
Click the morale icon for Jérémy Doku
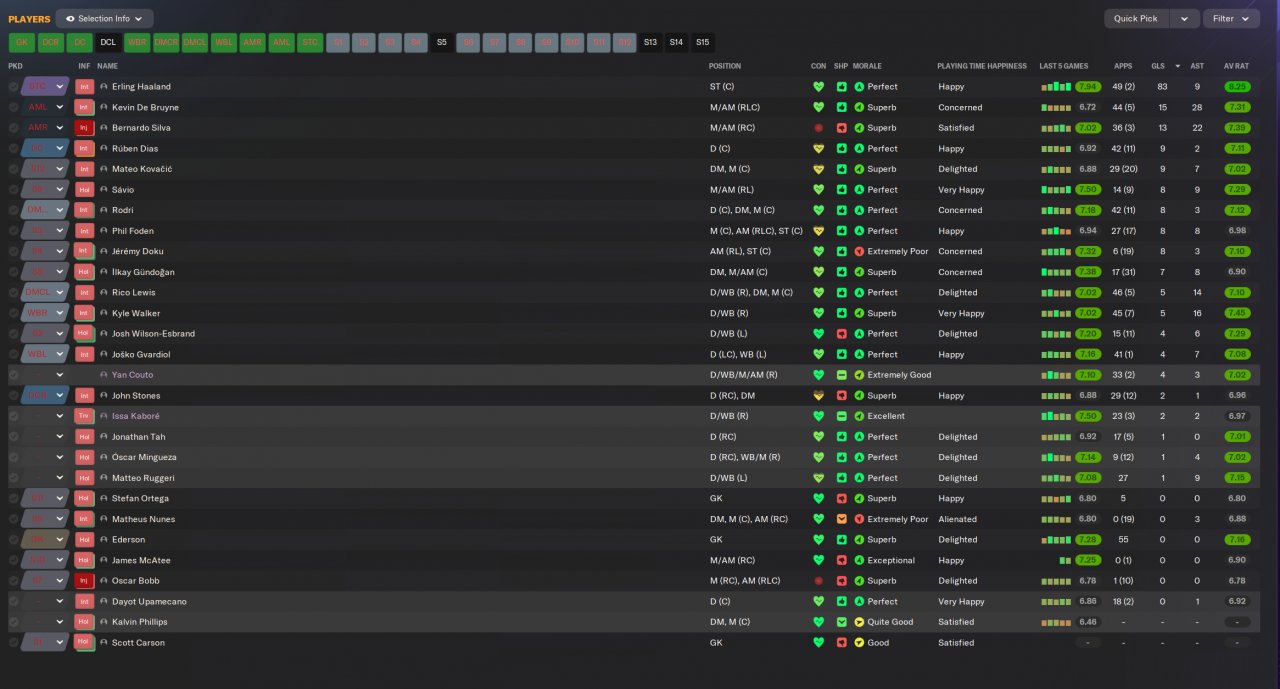click(859, 251)
